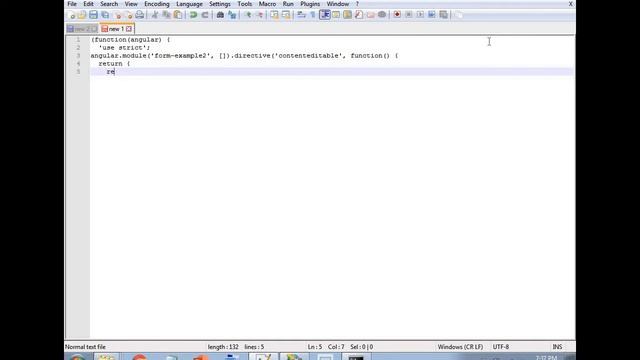Open the Language menu
The image size is (640, 360).
(189, 4)
